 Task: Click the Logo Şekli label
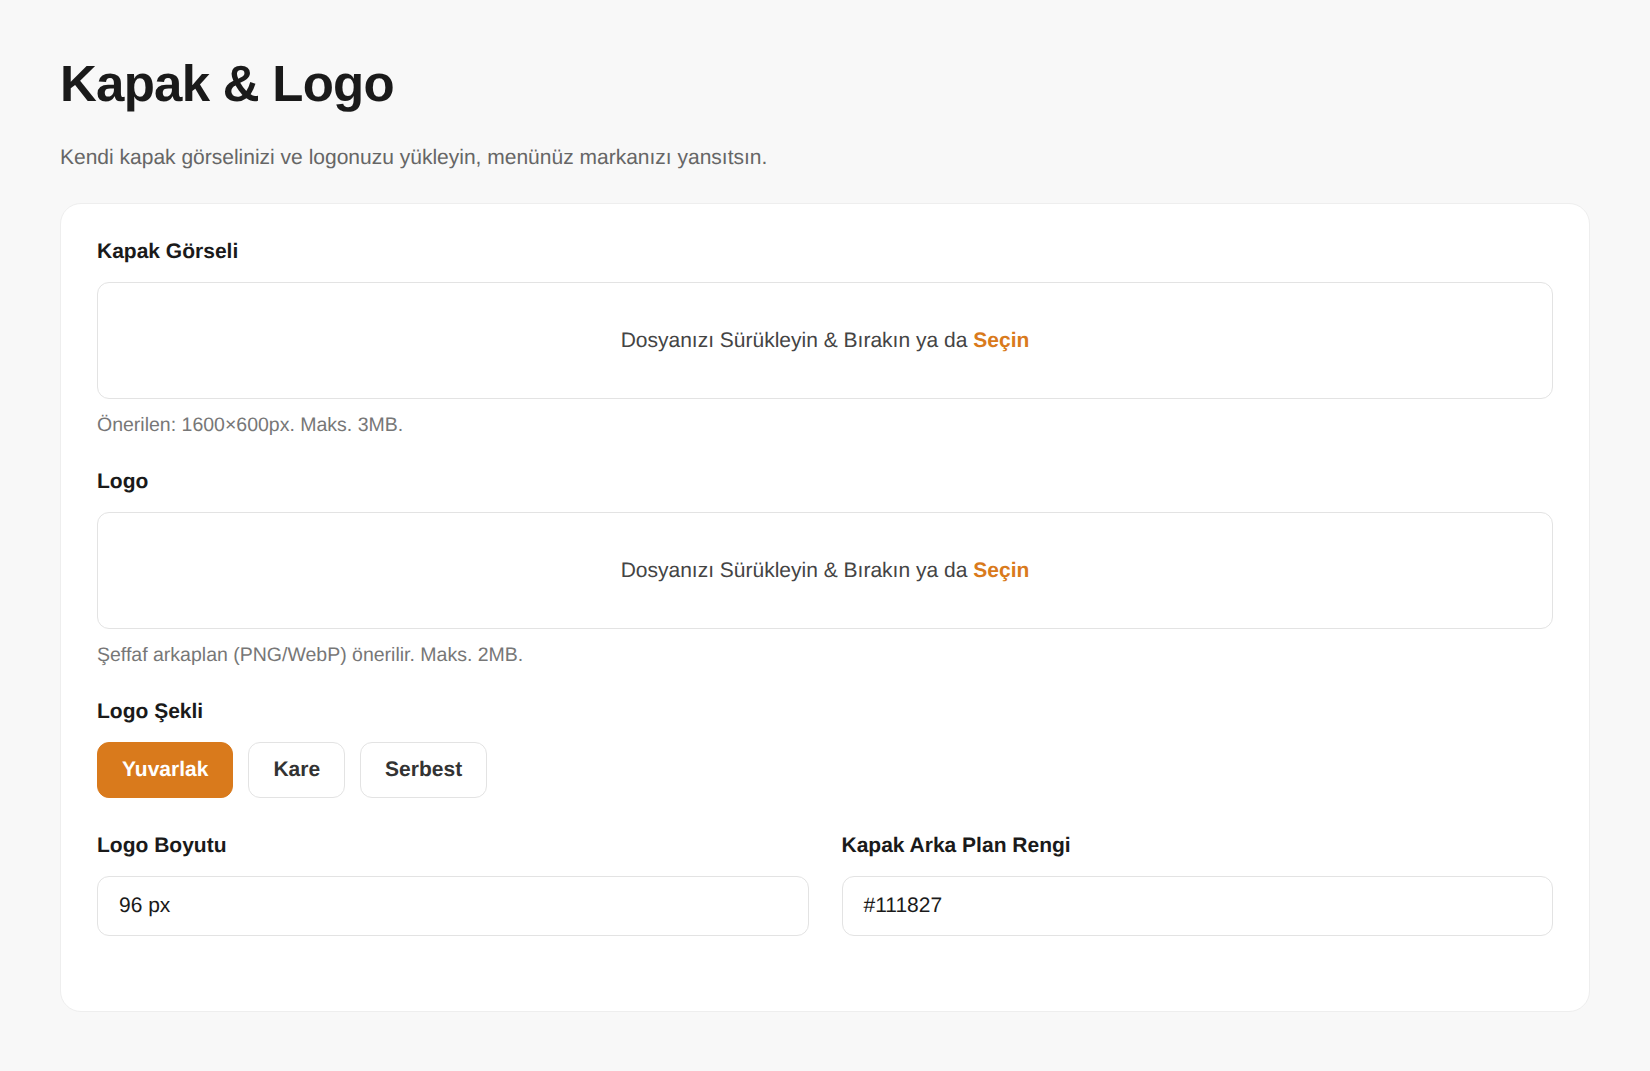[150, 711]
